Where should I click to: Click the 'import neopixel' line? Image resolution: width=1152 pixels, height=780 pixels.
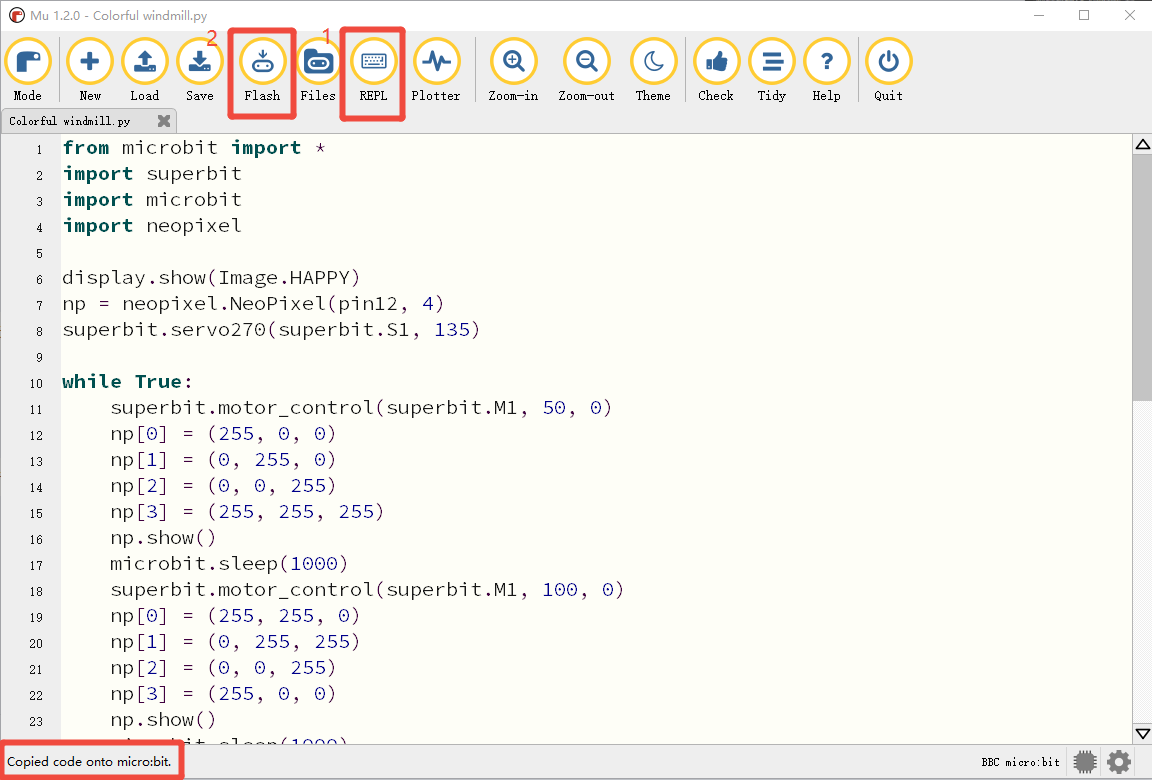click(152, 225)
